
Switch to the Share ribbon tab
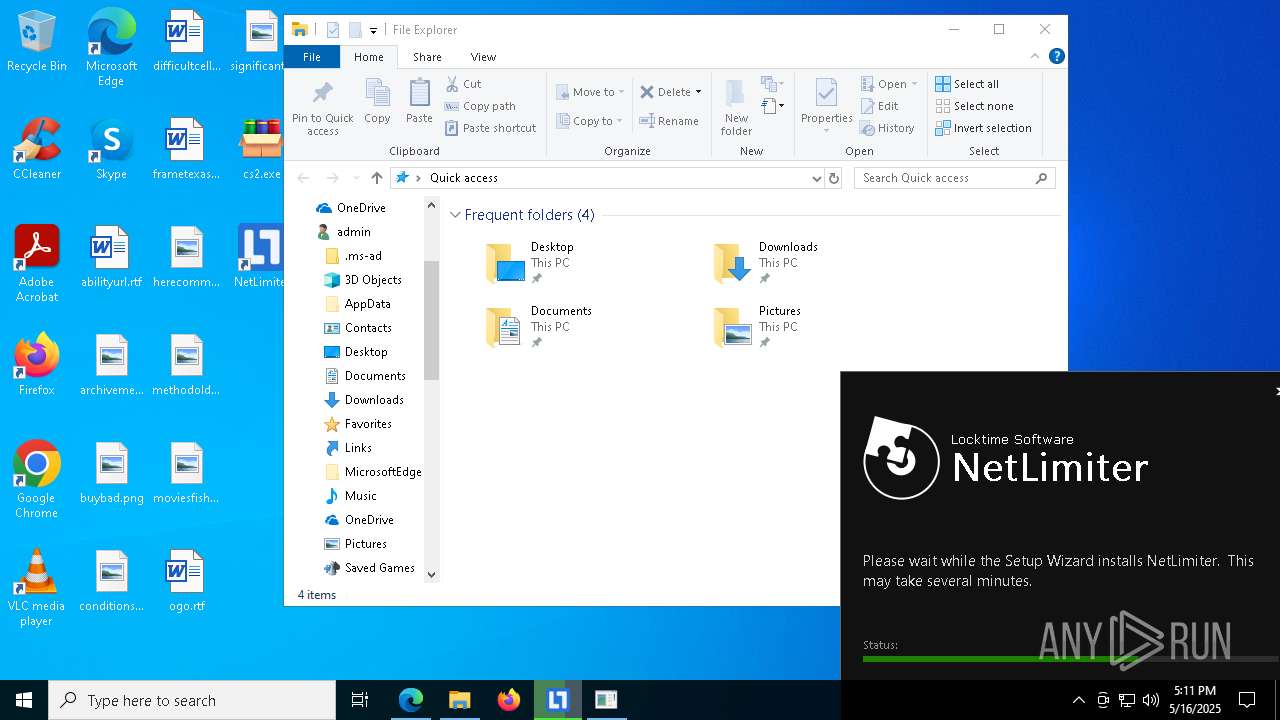(427, 57)
